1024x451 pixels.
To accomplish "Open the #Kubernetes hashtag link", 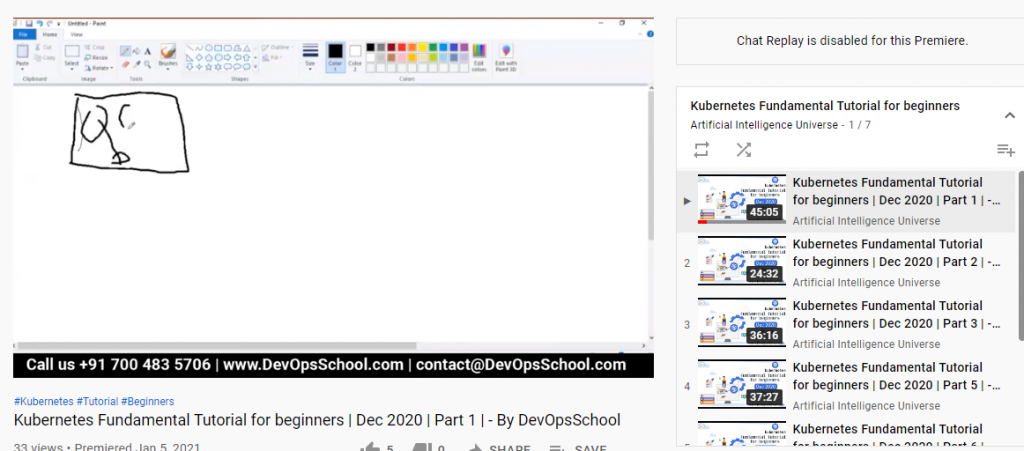I will 43,401.
